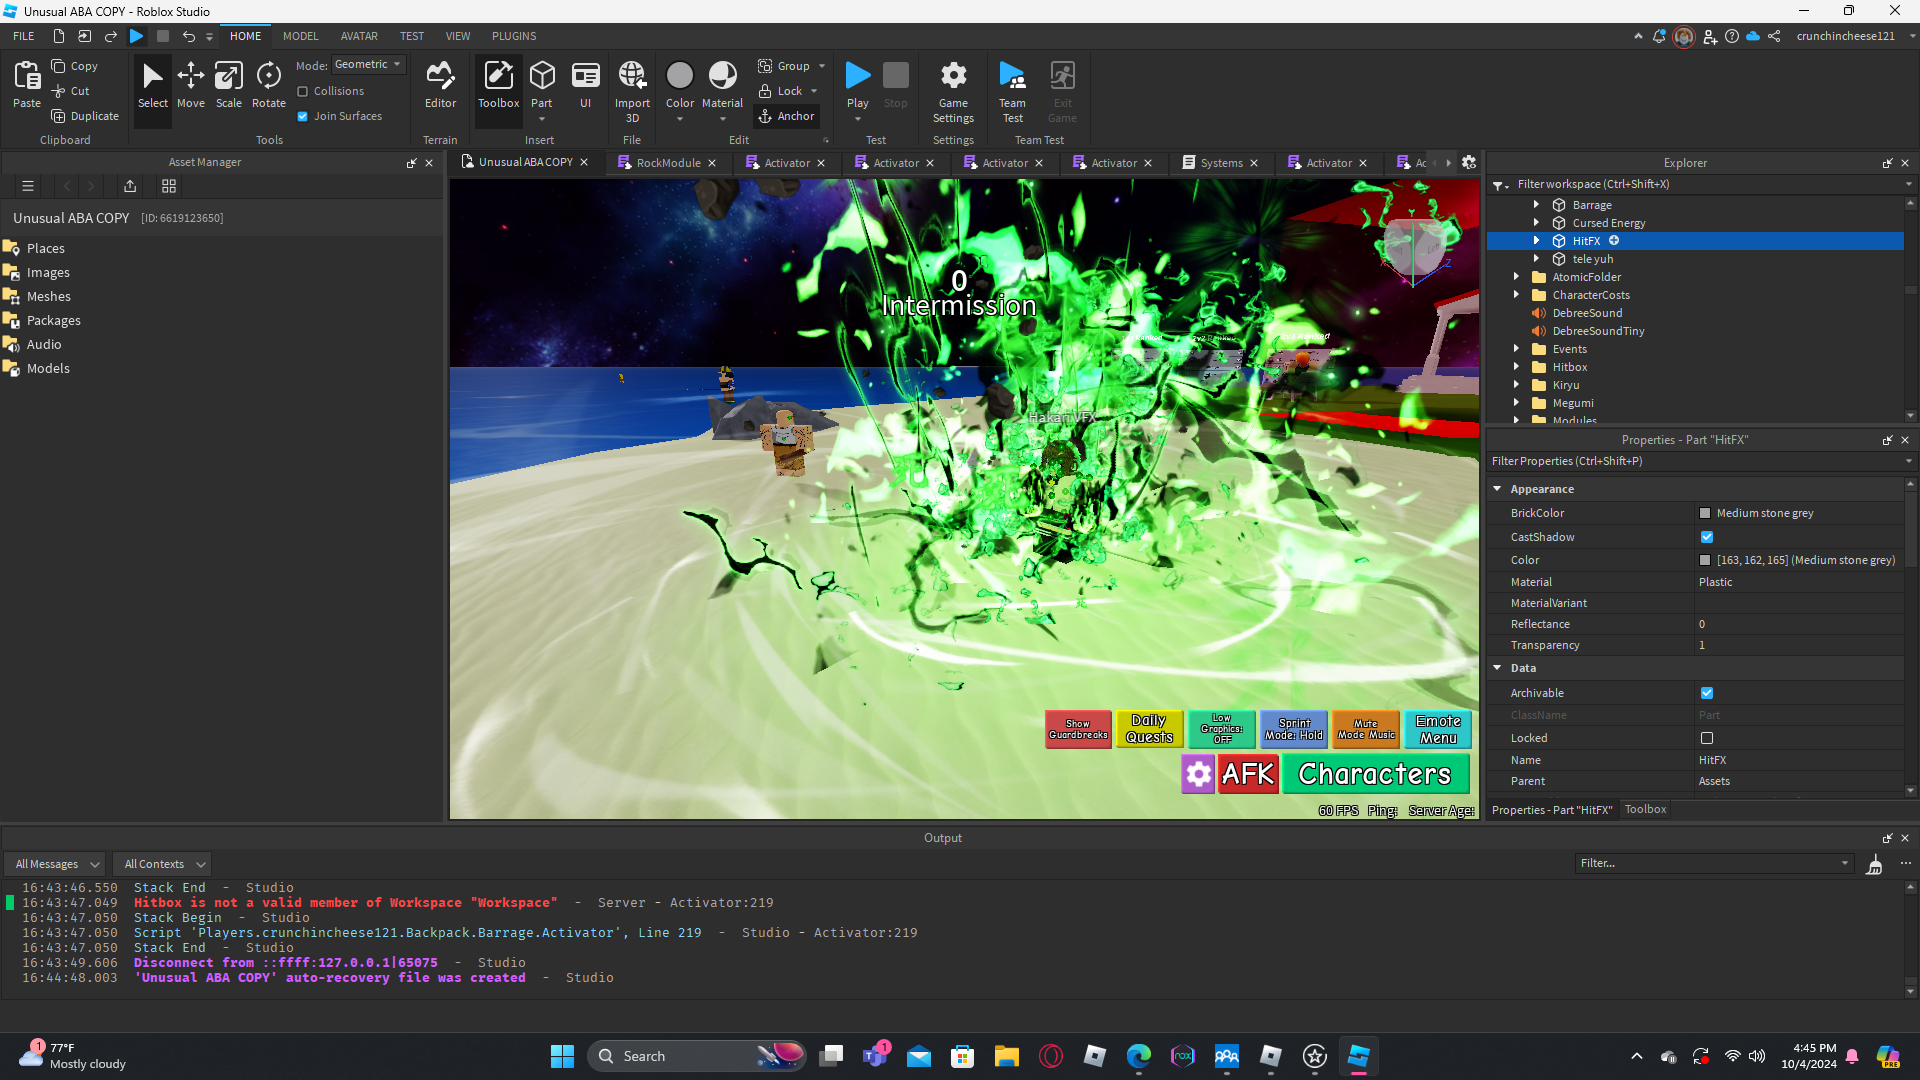This screenshot has height=1080, width=1920.
Task: Click the quick access Run arrow
Action: [x=137, y=36]
